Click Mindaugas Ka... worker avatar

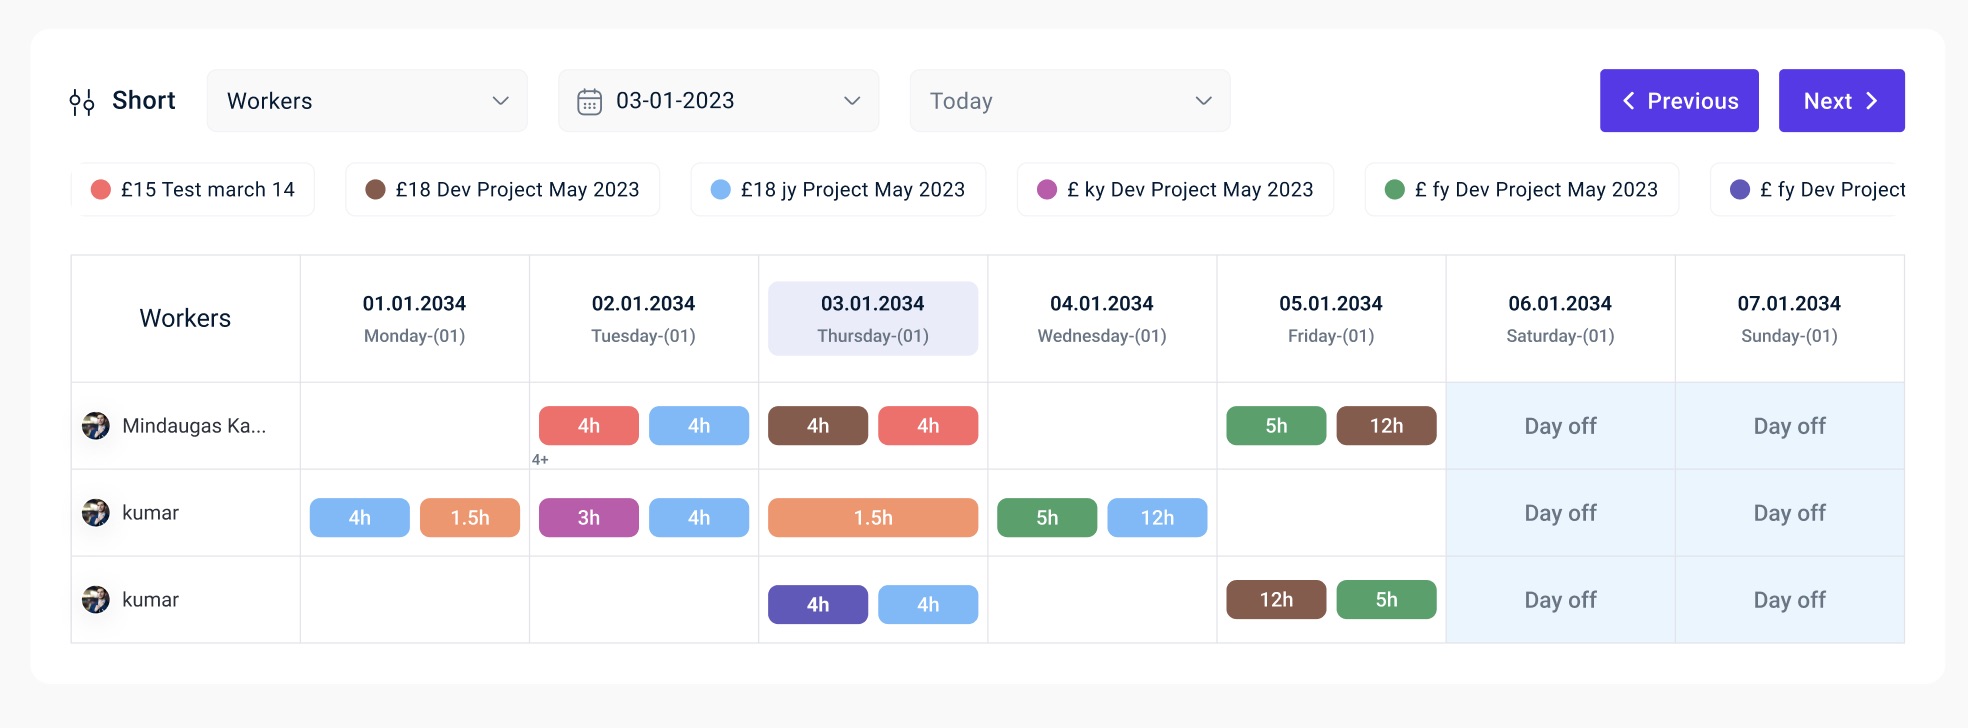(x=96, y=426)
